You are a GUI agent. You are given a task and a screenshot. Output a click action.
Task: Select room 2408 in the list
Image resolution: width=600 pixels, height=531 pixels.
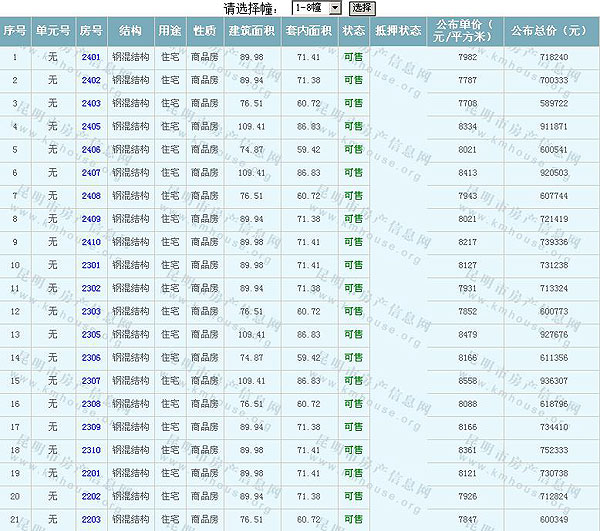tap(91, 196)
